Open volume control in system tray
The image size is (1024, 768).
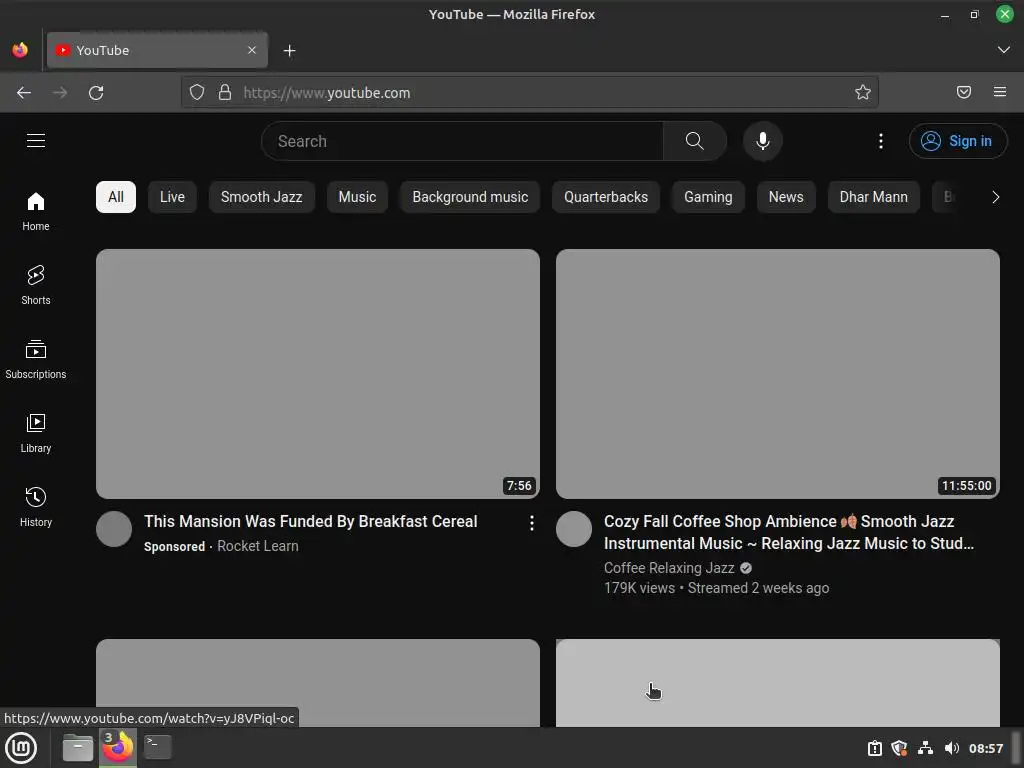point(952,748)
